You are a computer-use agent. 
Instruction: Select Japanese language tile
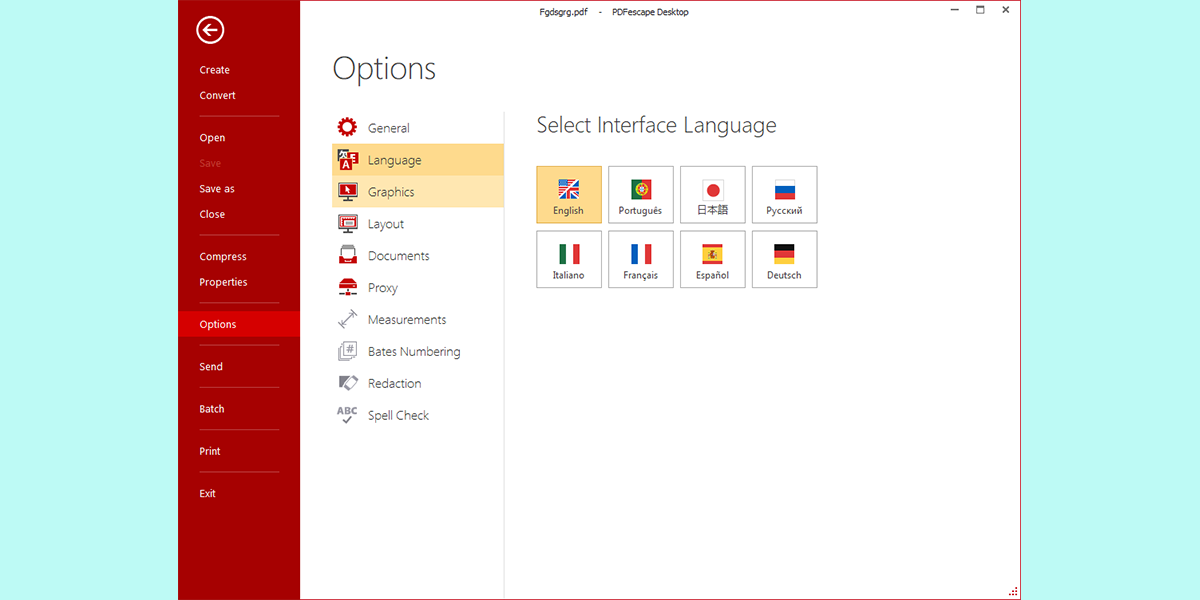[713, 195]
